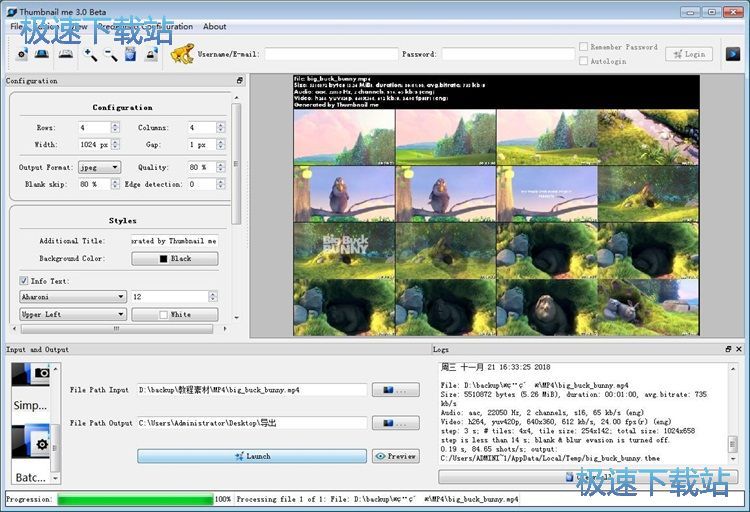750x512 pixels.
Task: Click the gray open-tray toolbar icon
Action: [66, 54]
